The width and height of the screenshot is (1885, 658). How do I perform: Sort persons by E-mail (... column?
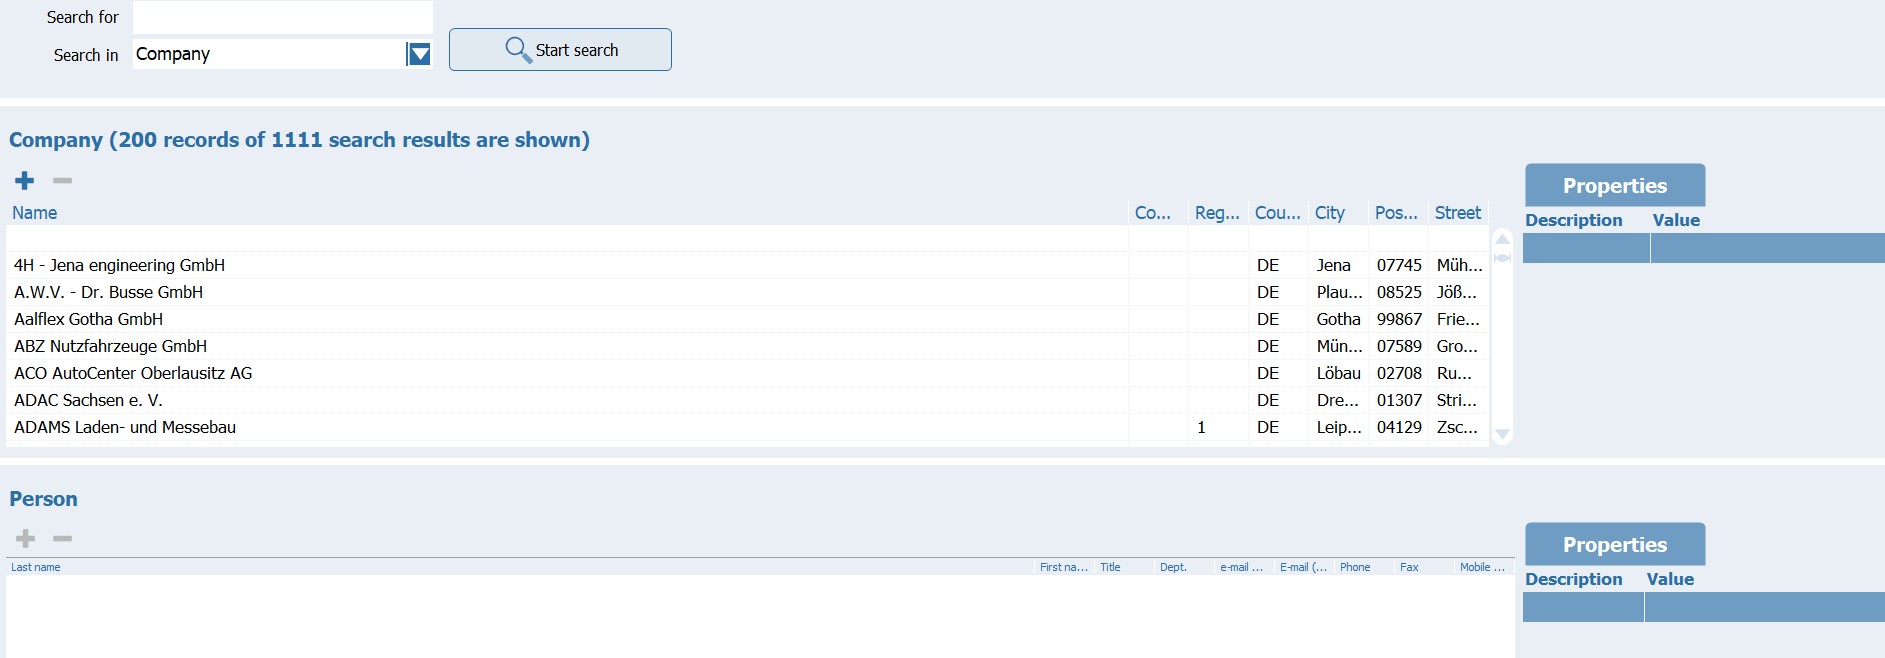point(1304,567)
